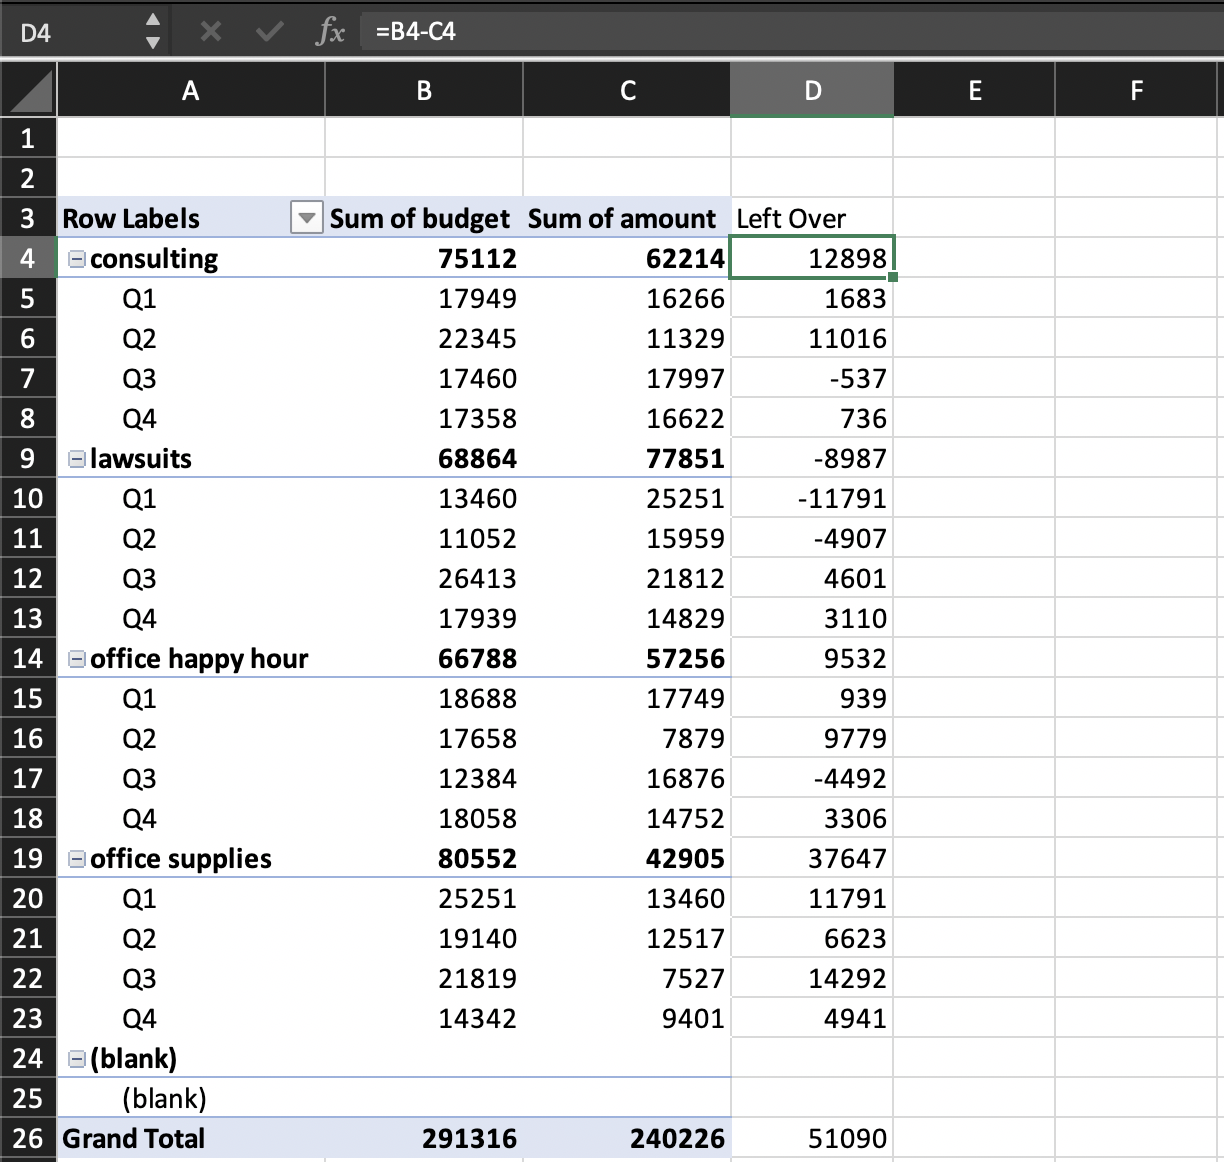Collapse the (blank) group
Viewport: 1224px width, 1162px height.
76,1059
